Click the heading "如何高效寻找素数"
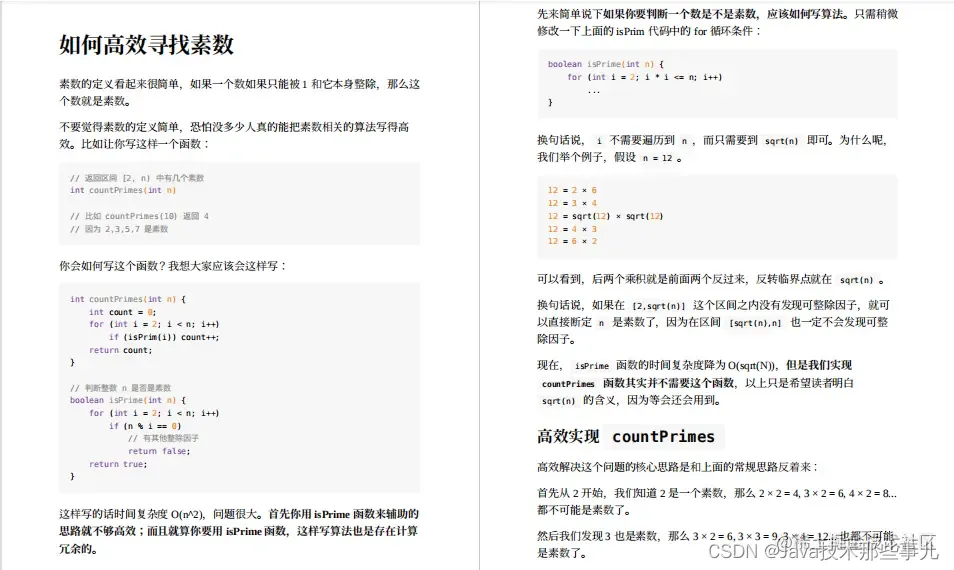The height and width of the screenshot is (570, 954). (x=147, y=44)
